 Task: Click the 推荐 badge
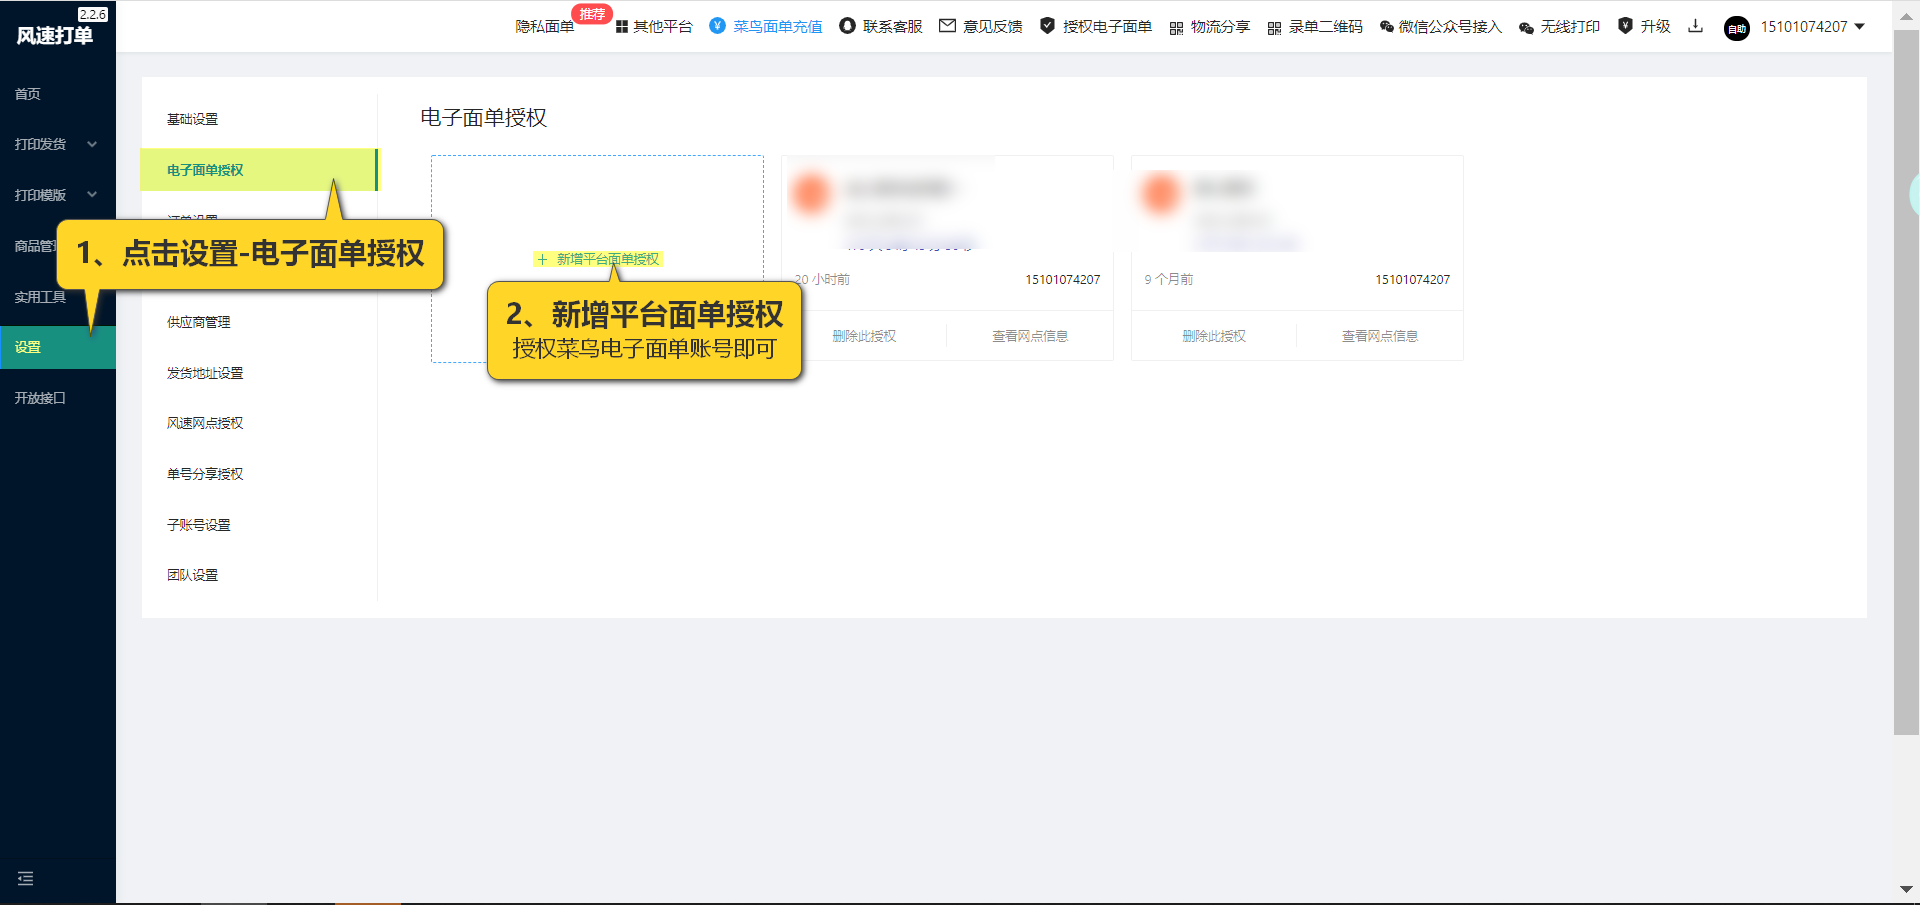(x=592, y=14)
